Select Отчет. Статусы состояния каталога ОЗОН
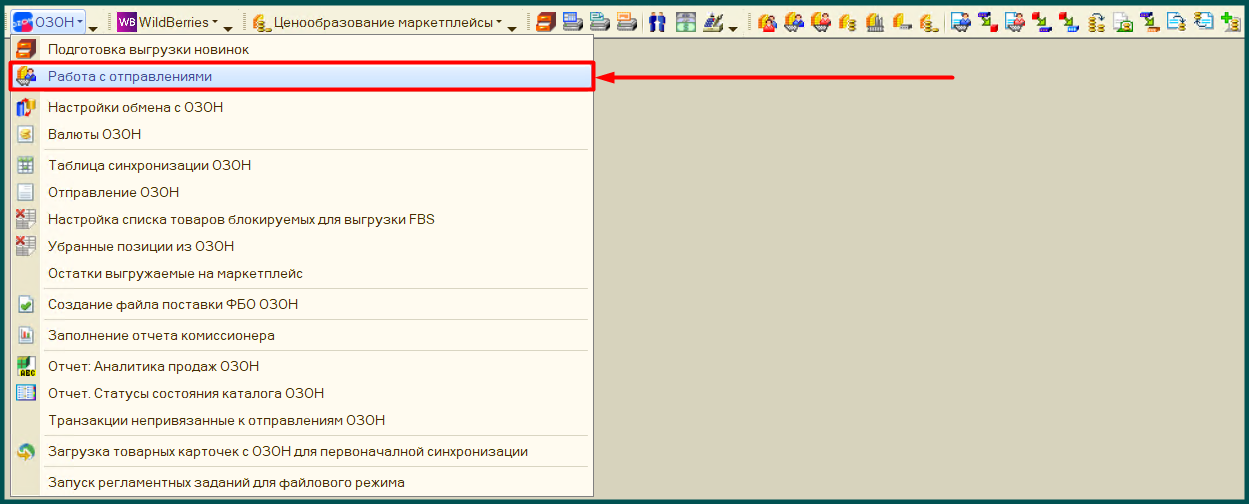This screenshot has height=504, width=1249. click(301, 393)
